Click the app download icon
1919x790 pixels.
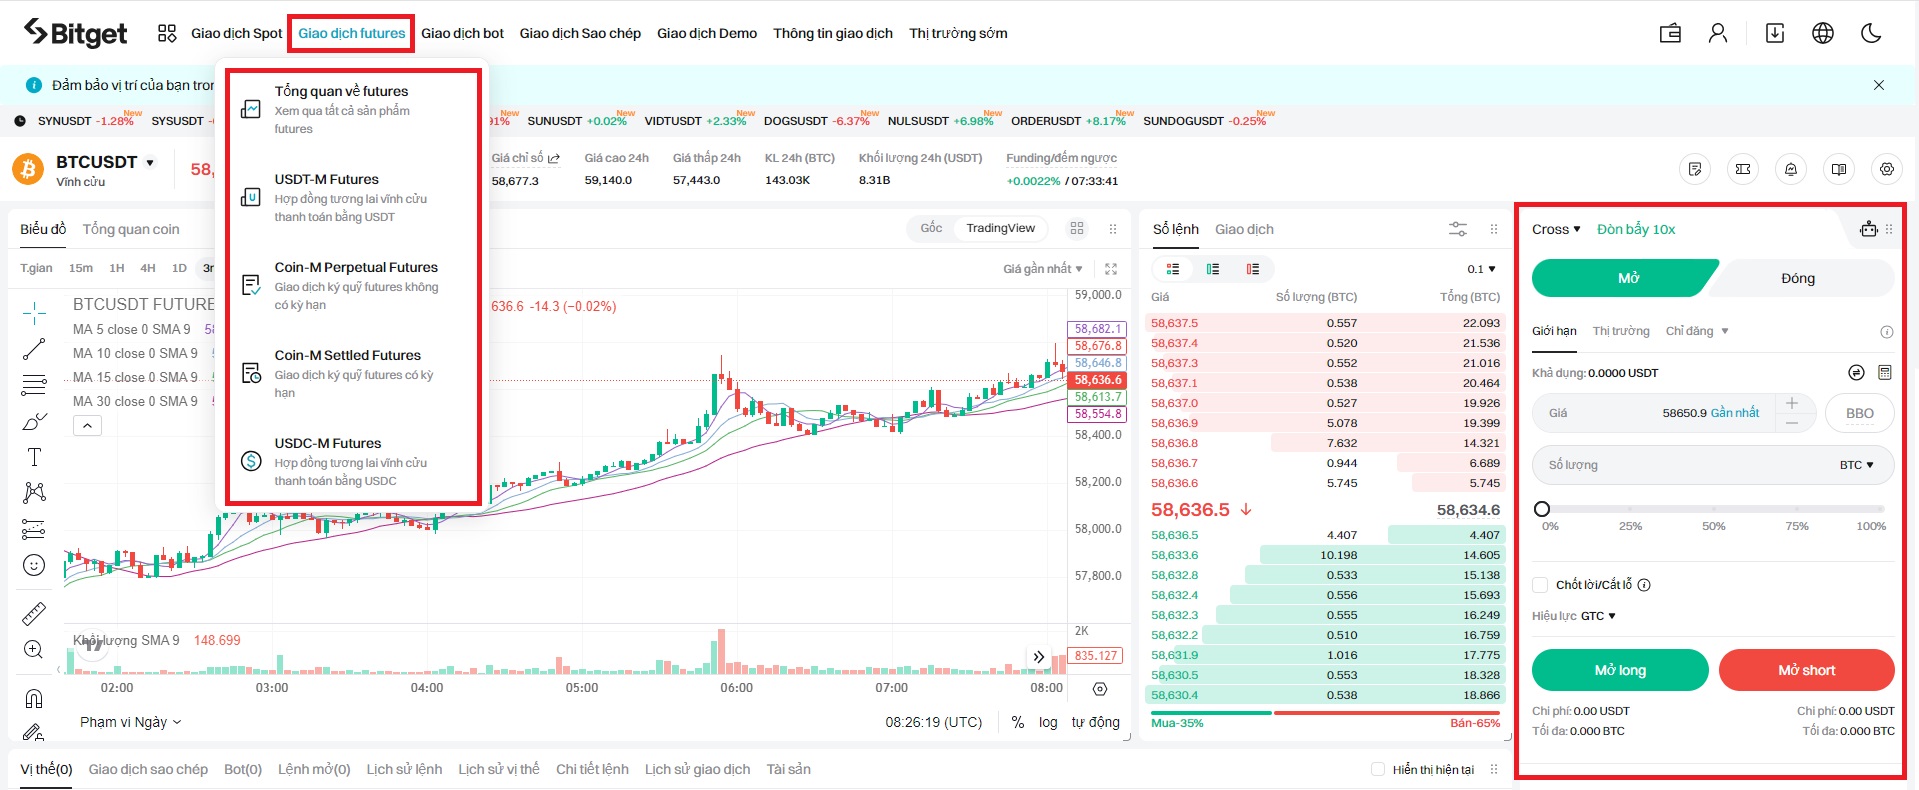click(1775, 33)
